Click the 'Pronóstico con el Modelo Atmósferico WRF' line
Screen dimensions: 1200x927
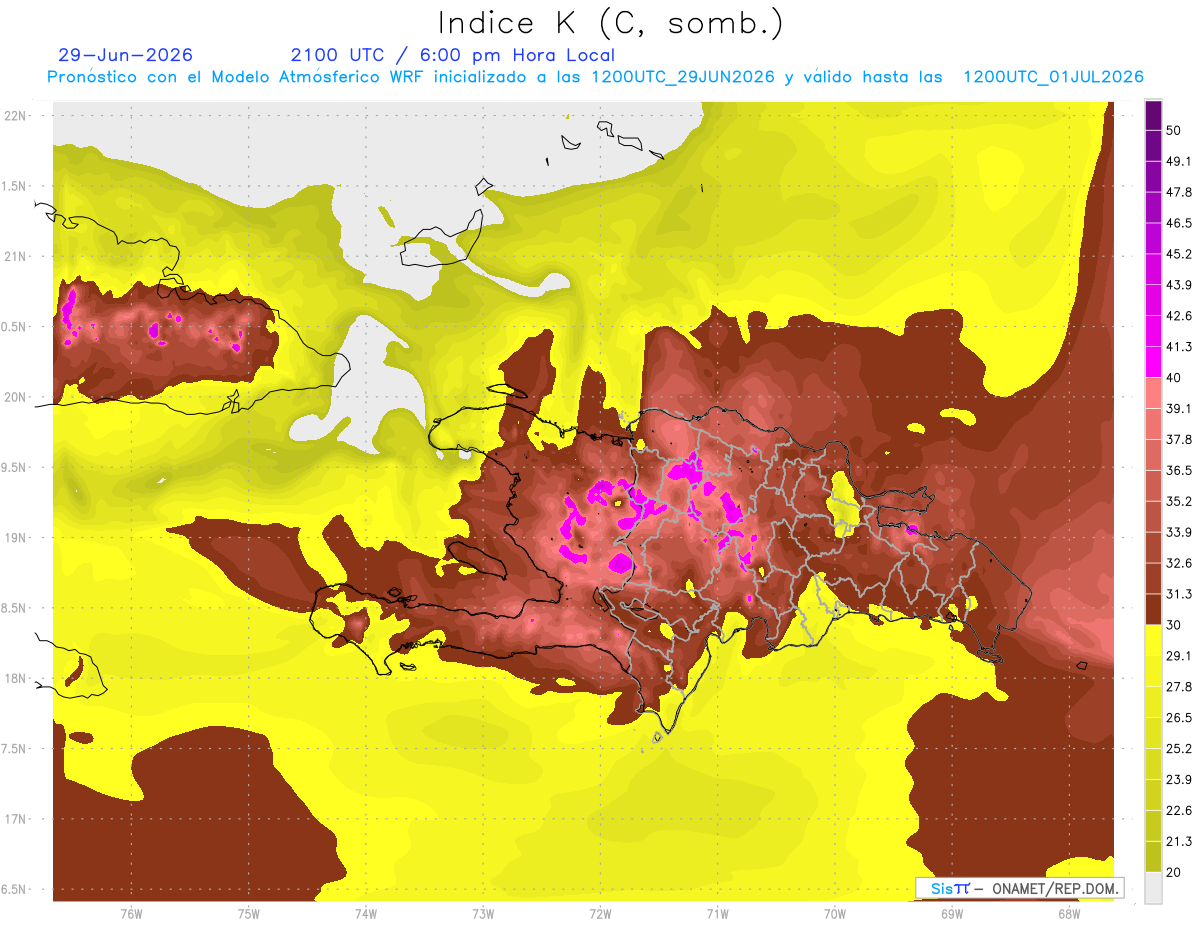pos(595,77)
